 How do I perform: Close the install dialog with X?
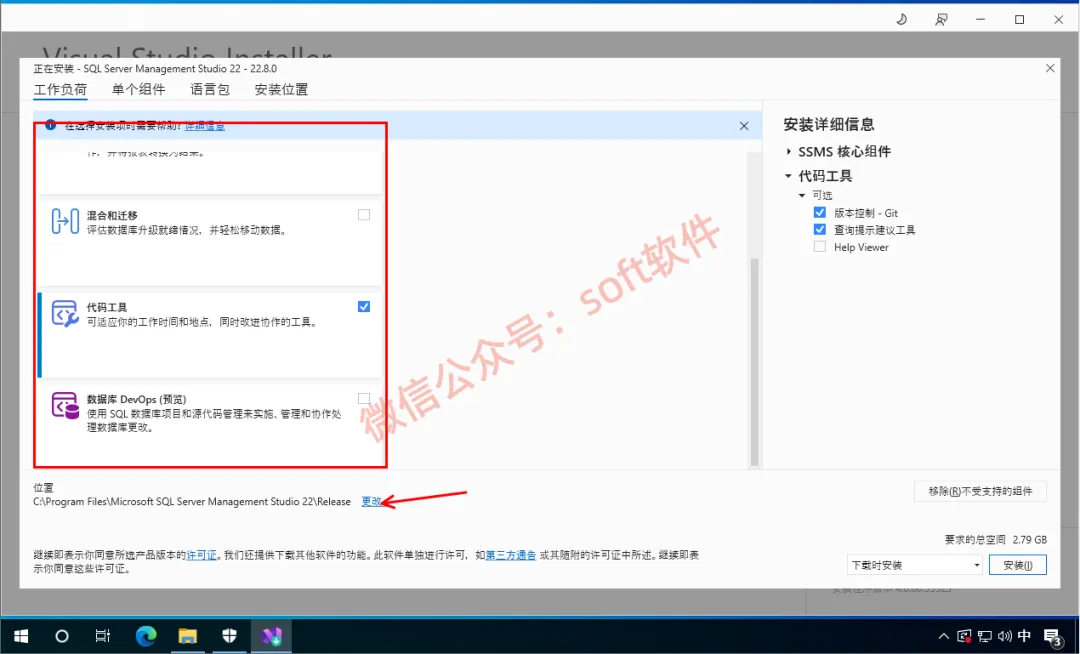pos(1050,68)
